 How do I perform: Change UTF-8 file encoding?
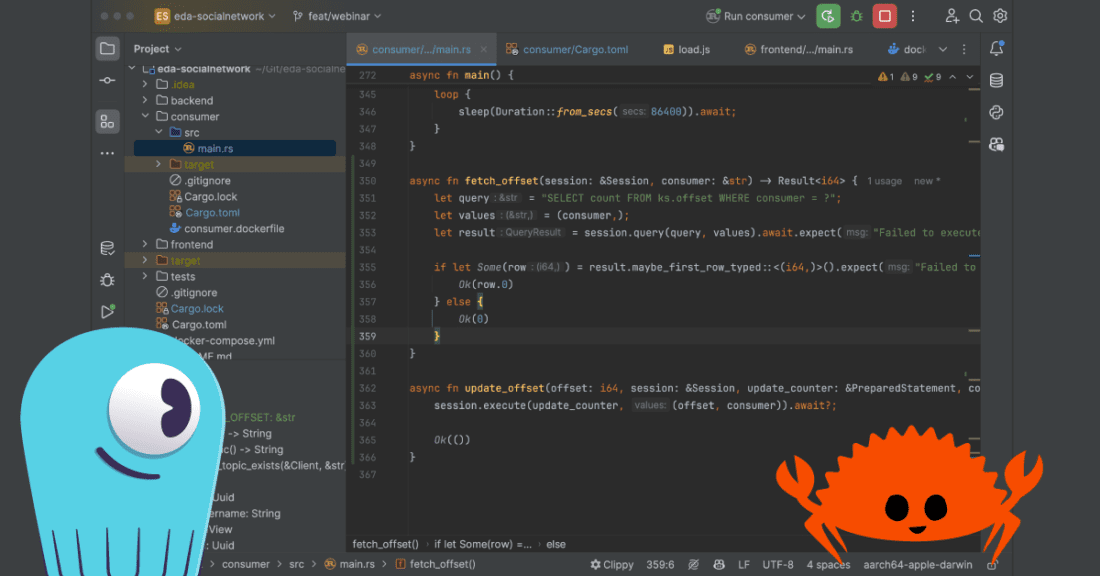point(778,564)
